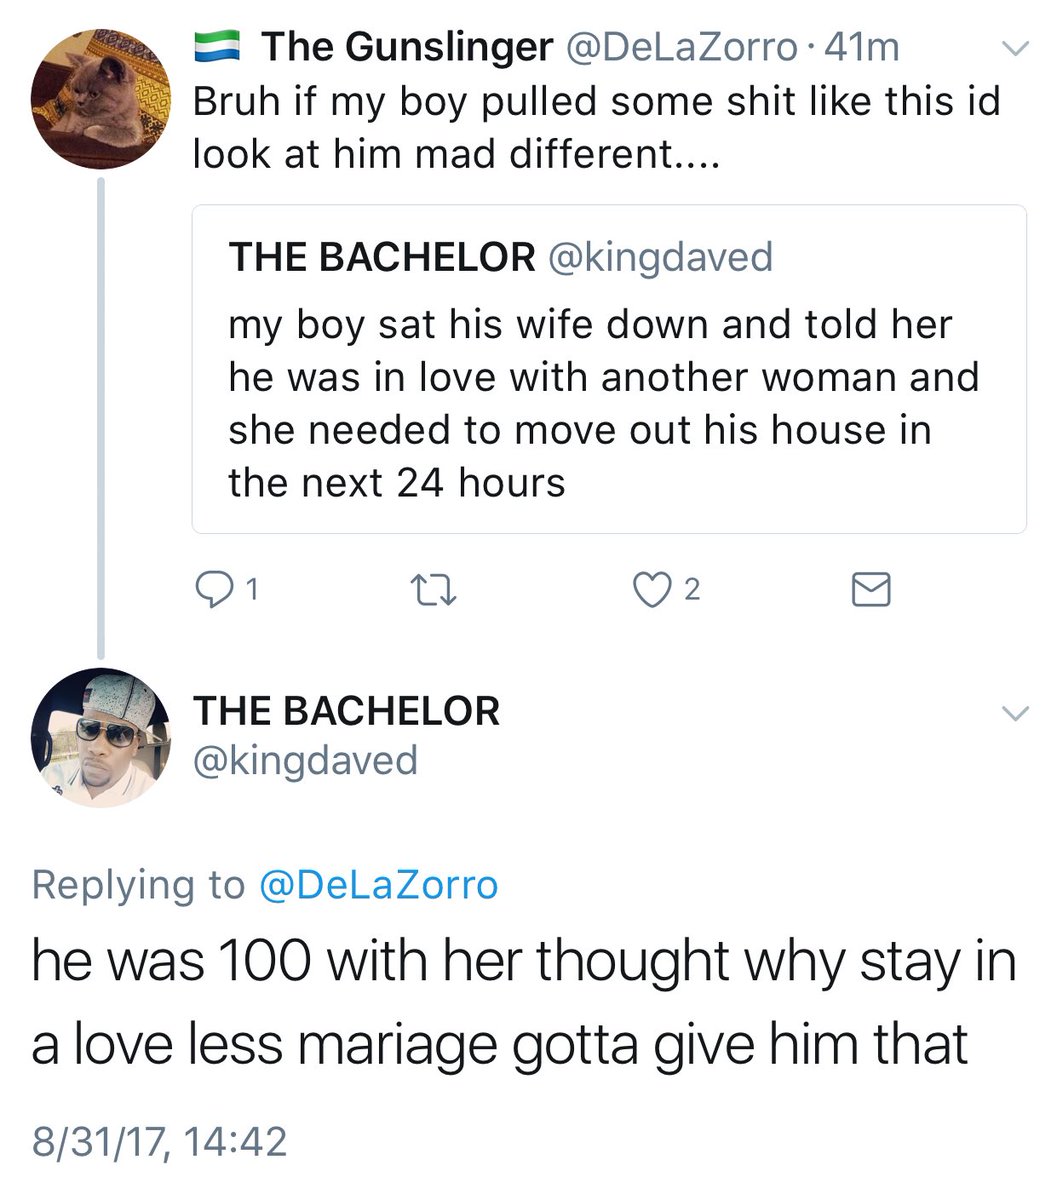This screenshot has height=1200, width=1057.
Task: Click the "Bruh if my boy" tweet text
Action: coord(596,127)
